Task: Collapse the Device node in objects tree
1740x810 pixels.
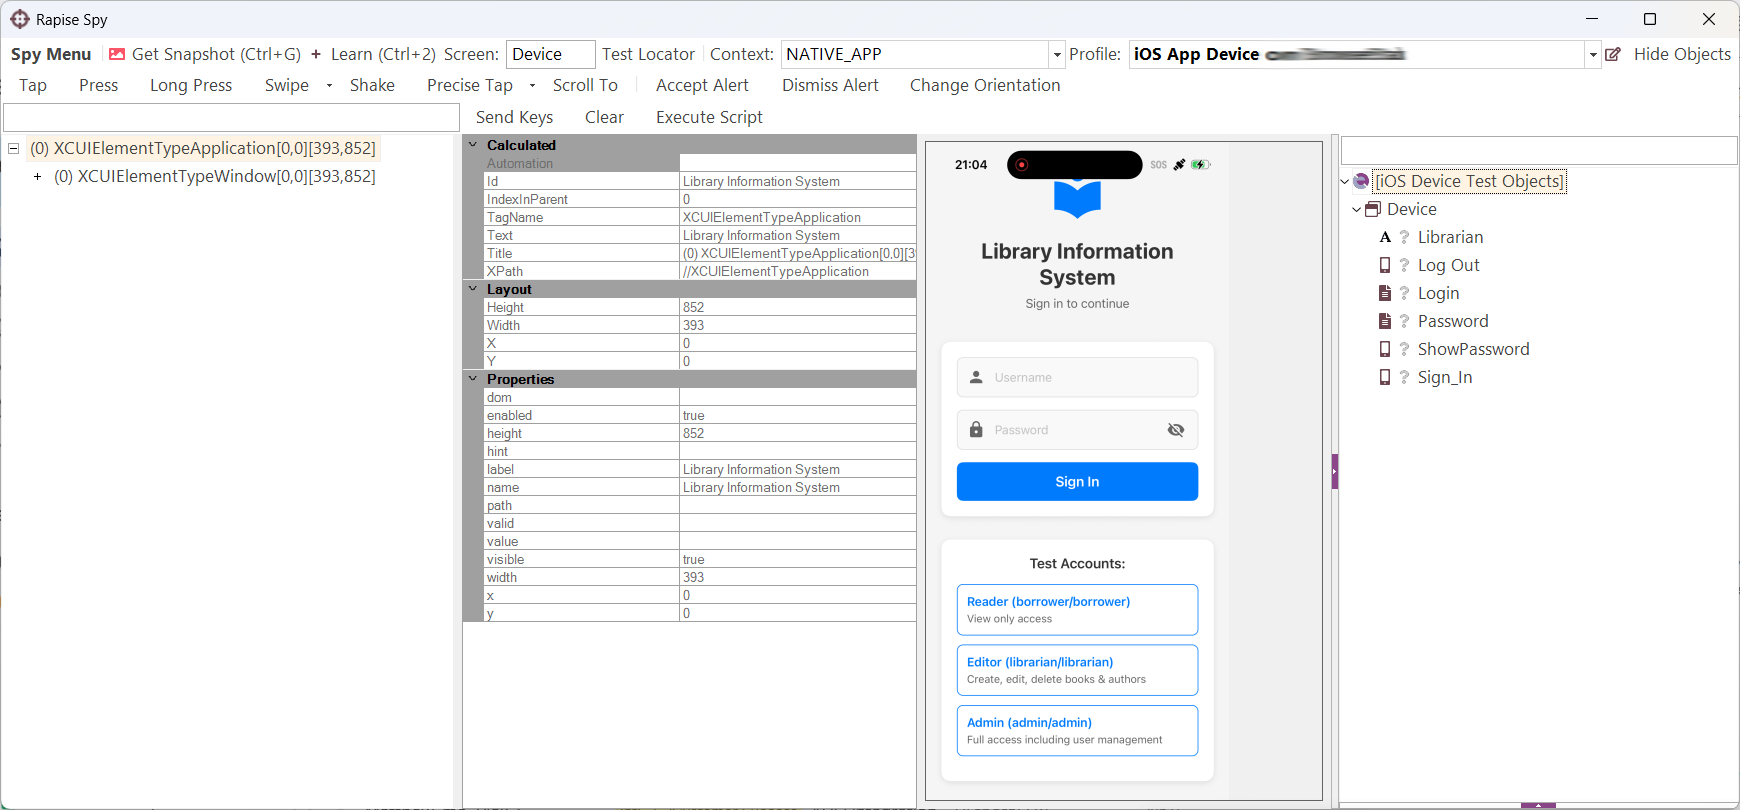Action: pyautogui.click(x=1357, y=209)
